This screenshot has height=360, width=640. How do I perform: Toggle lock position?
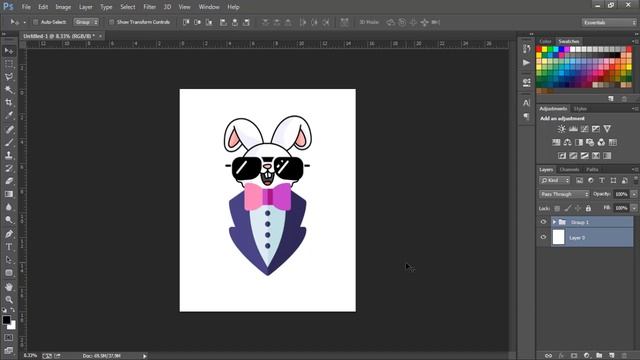(578, 209)
